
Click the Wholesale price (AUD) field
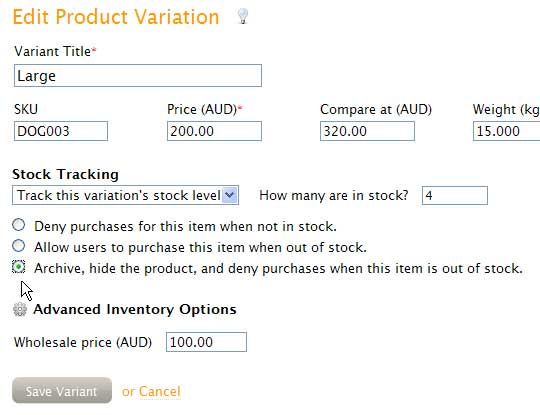coord(206,342)
